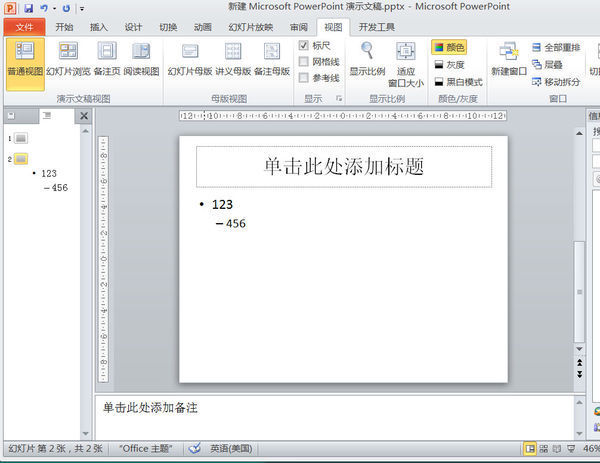Click the spell check status icon
This screenshot has height=463, width=600.
(x=195, y=448)
